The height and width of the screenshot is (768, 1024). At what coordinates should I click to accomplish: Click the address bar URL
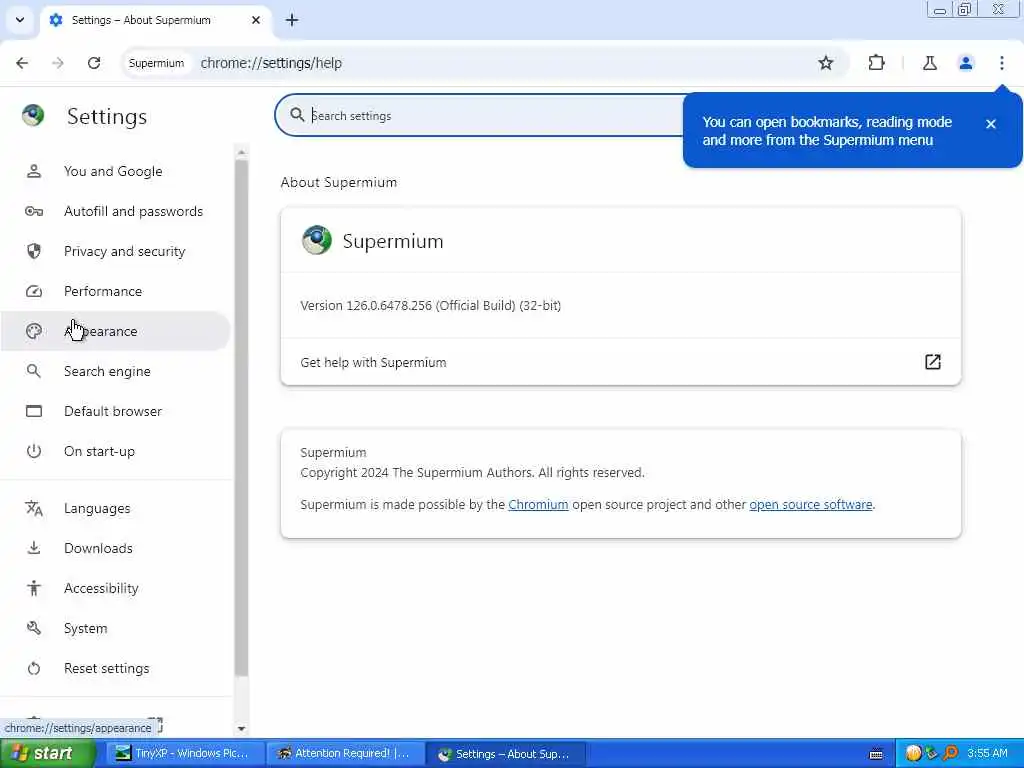[271, 63]
